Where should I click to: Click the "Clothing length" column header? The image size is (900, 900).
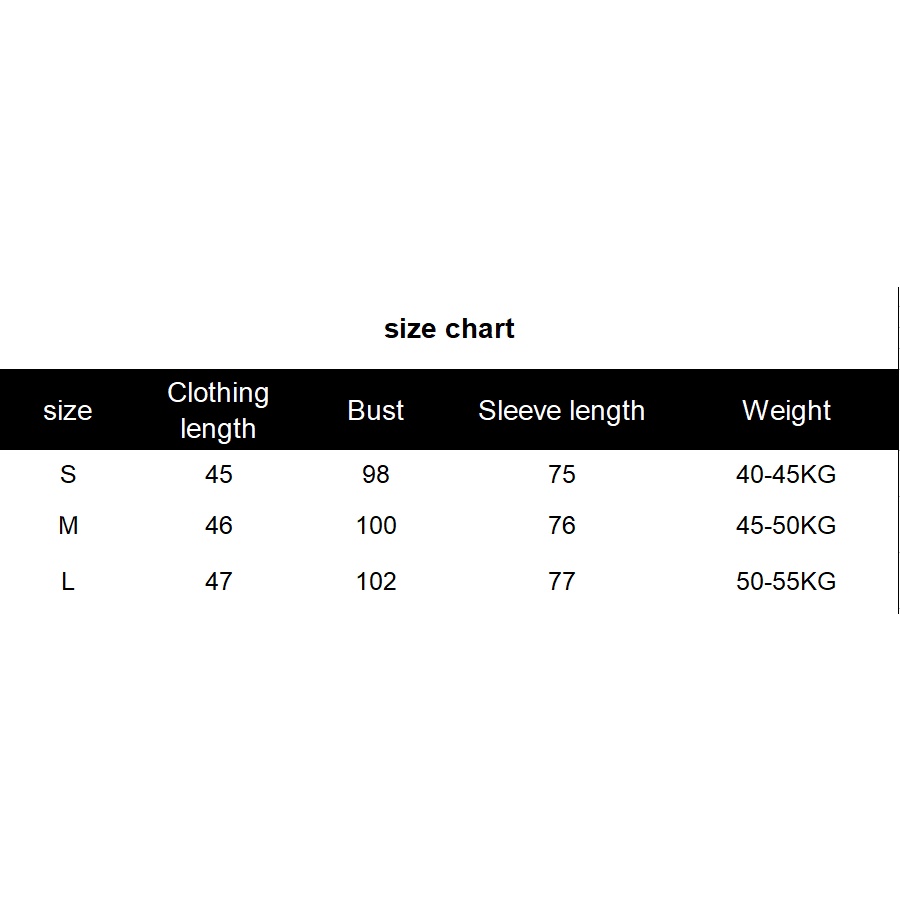click(218, 411)
